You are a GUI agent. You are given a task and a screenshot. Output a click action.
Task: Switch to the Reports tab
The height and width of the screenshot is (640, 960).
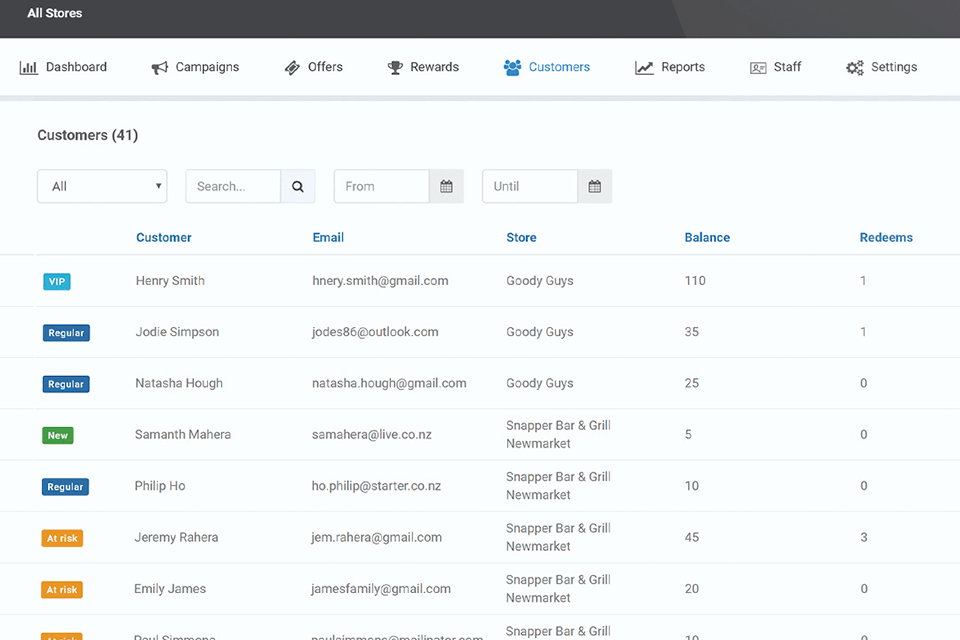click(682, 67)
